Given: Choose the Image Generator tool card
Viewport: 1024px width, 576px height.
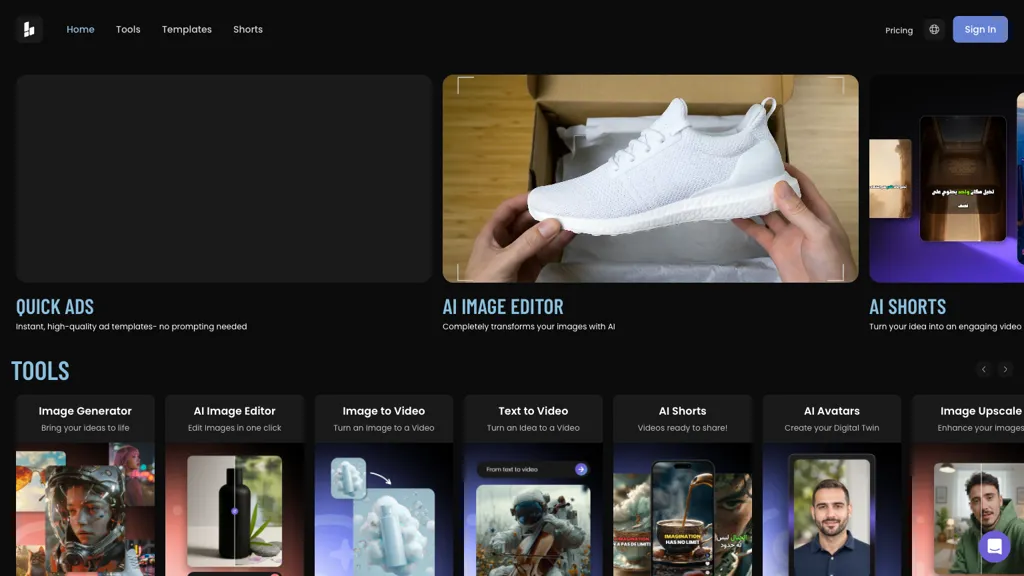Looking at the screenshot, I should [x=85, y=485].
